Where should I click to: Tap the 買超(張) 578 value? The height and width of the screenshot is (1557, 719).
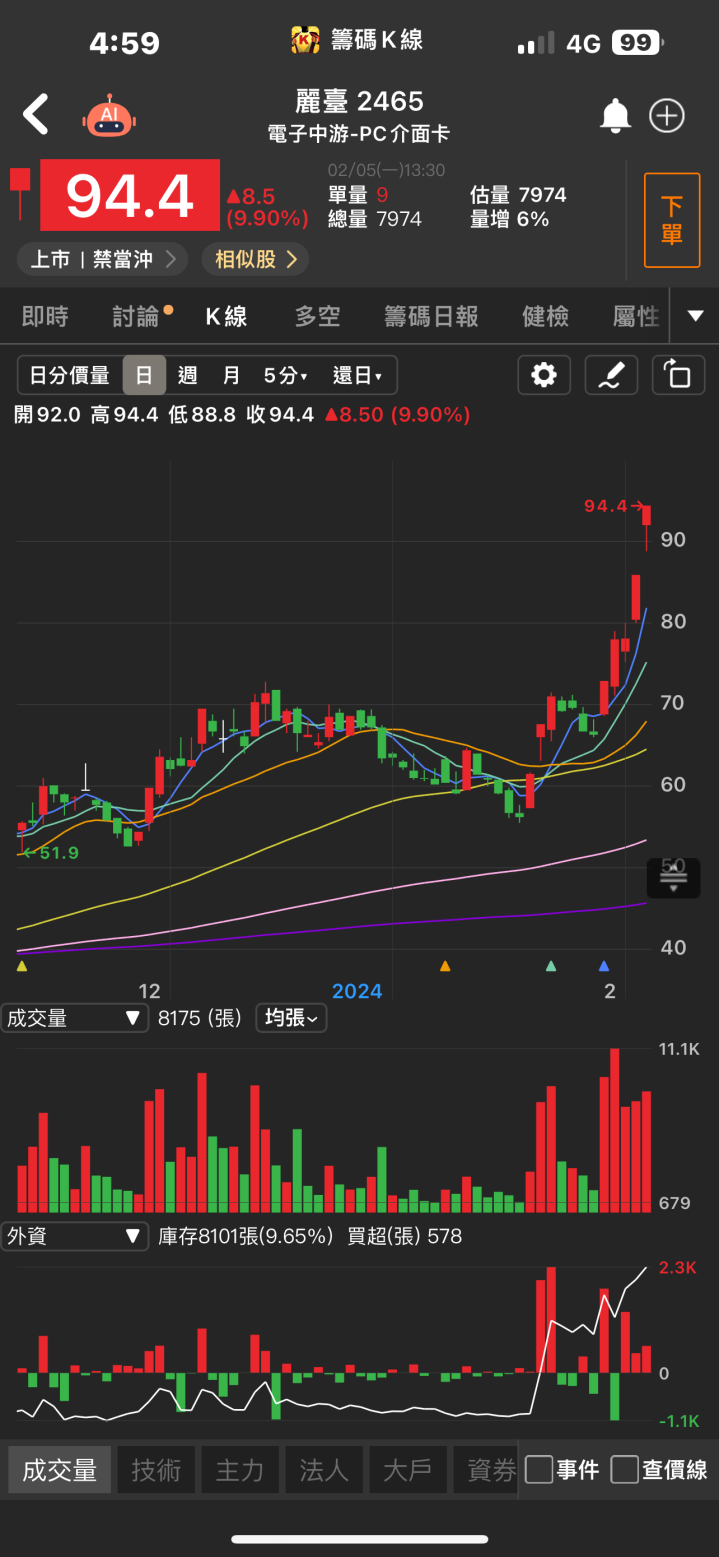405,1236
